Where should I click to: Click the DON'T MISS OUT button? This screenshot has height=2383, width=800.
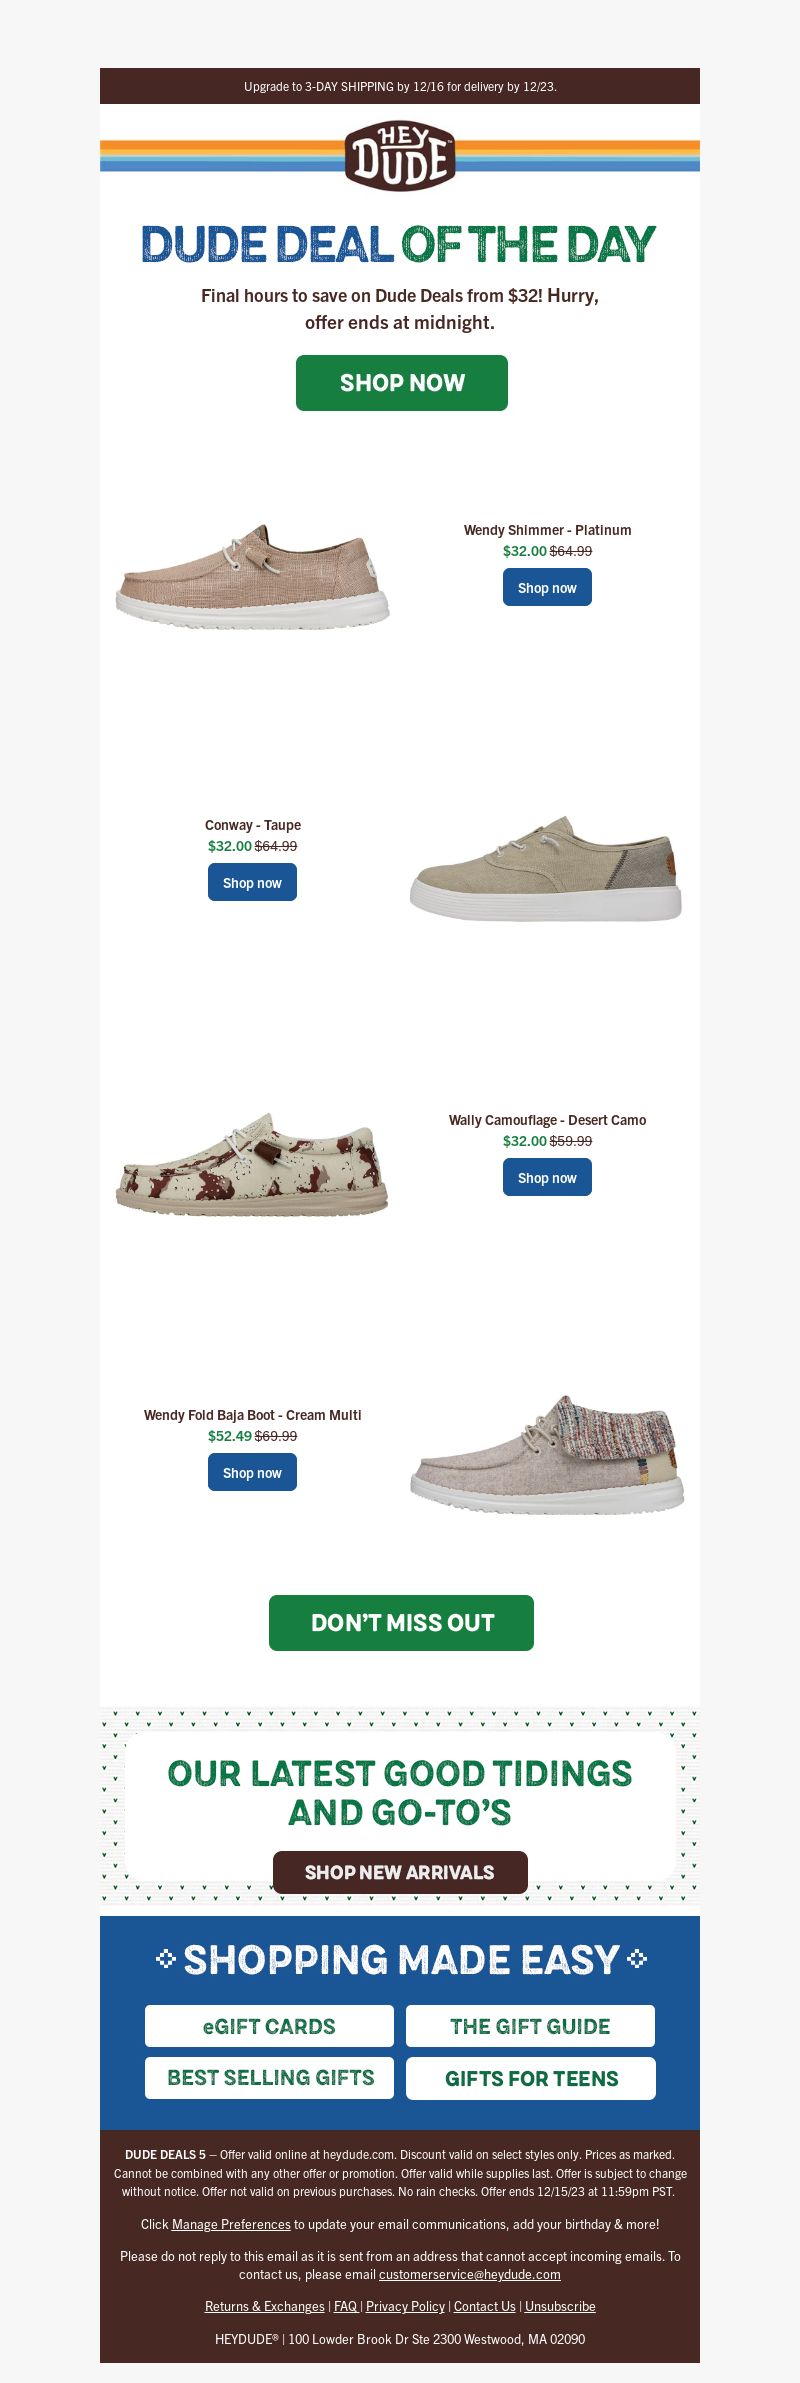tap(401, 1623)
